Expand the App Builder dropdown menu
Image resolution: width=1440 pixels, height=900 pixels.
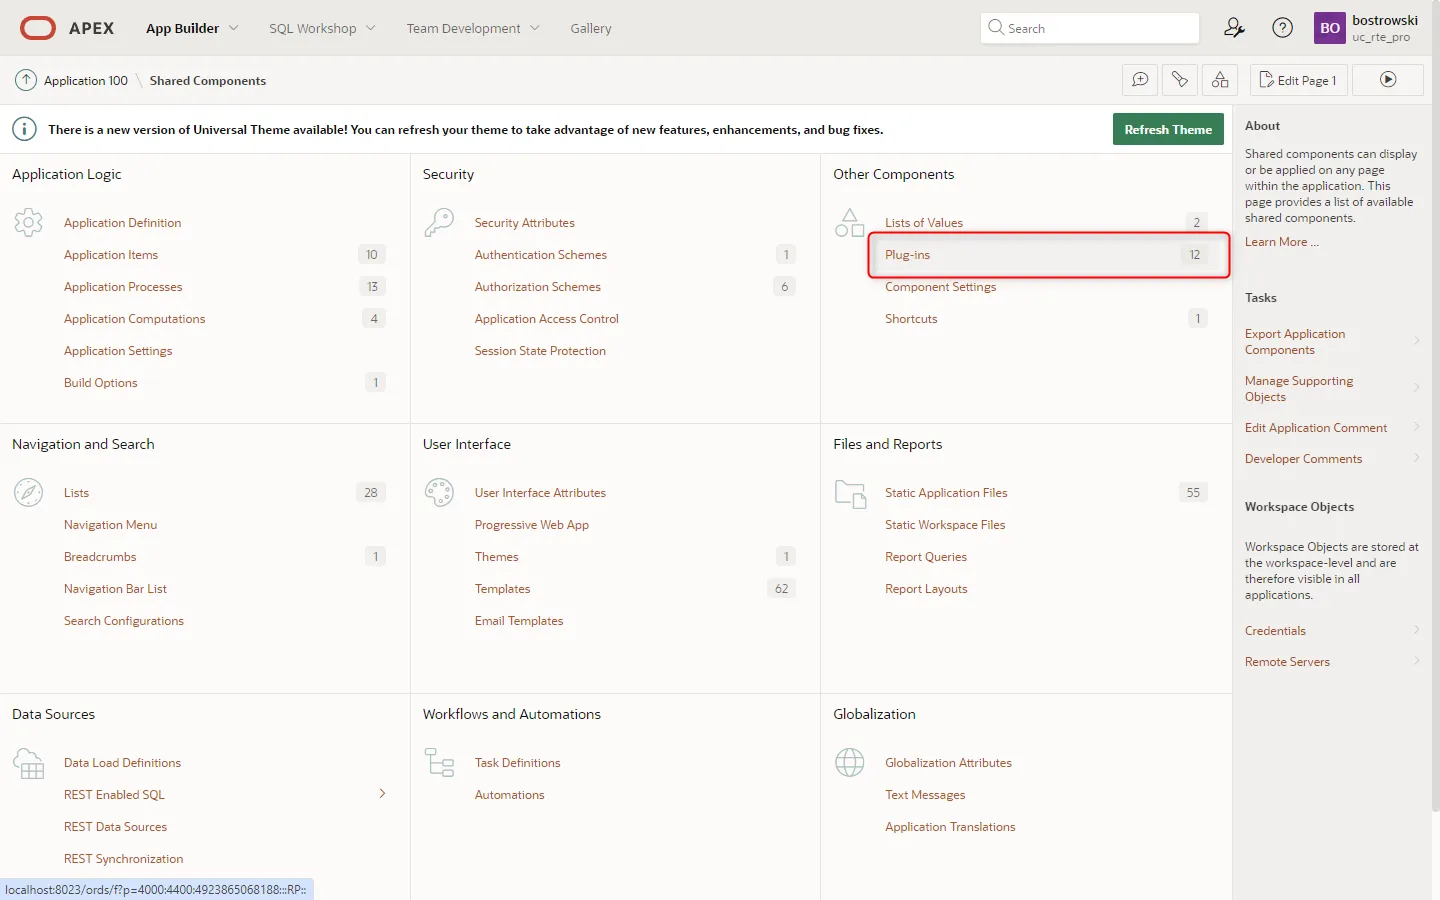point(192,28)
